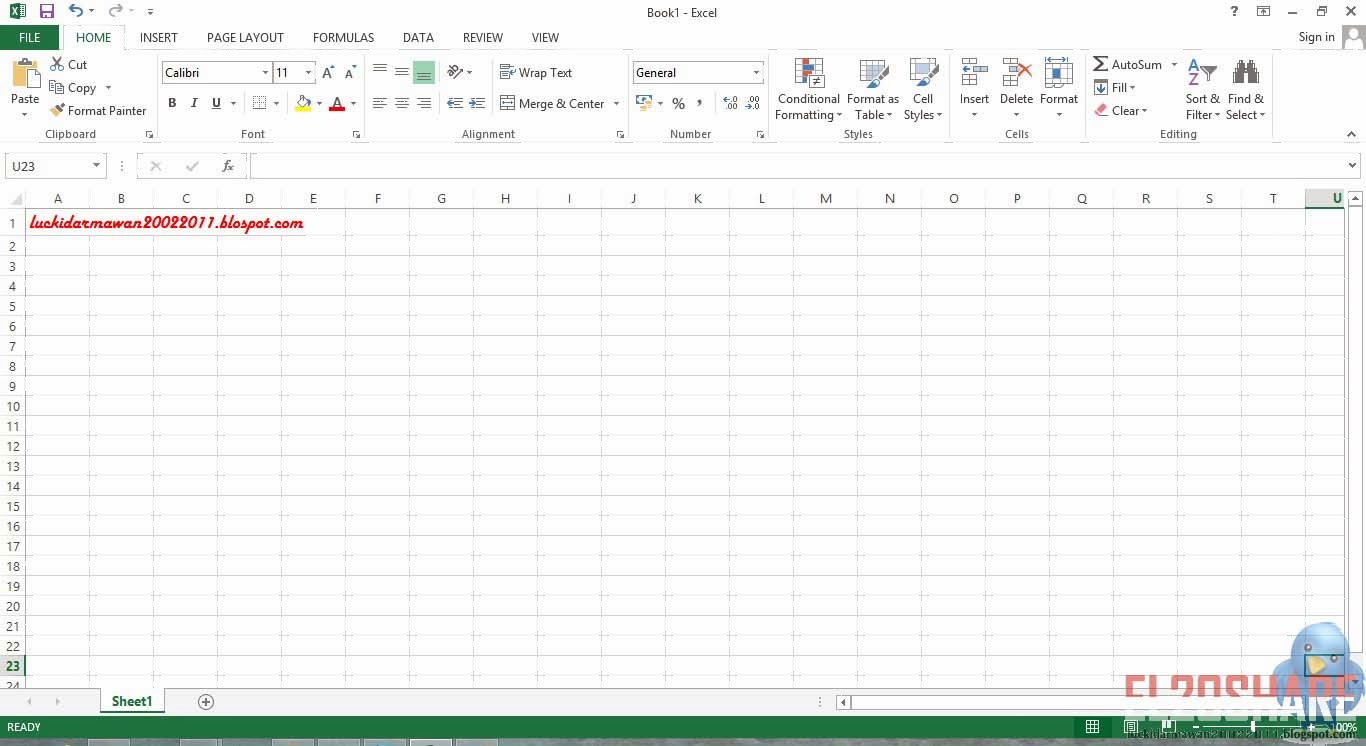Open Find & Select binoculars
Image resolution: width=1366 pixels, height=746 pixels.
pos(1246,89)
